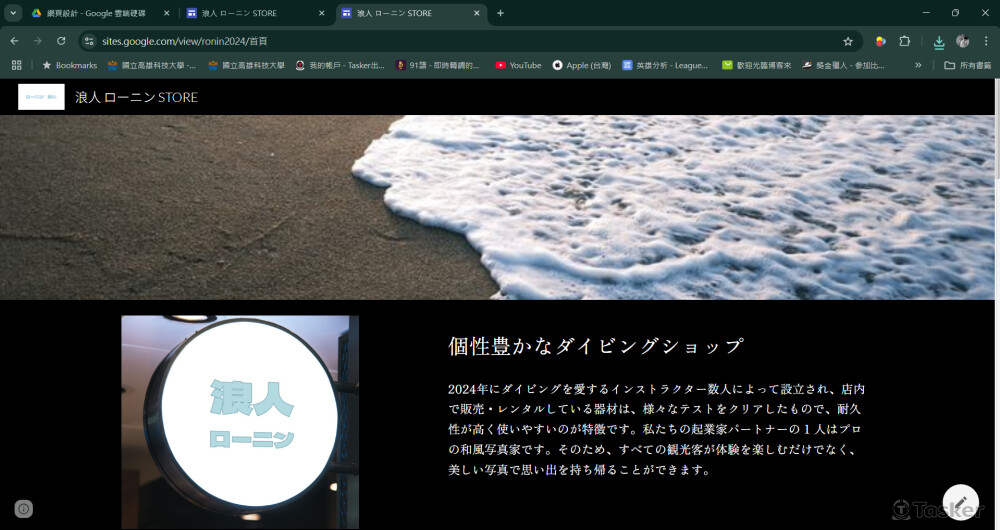Expand the tab search dropdown arrow
This screenshot has height=530, width=1000.
[13, 13]
